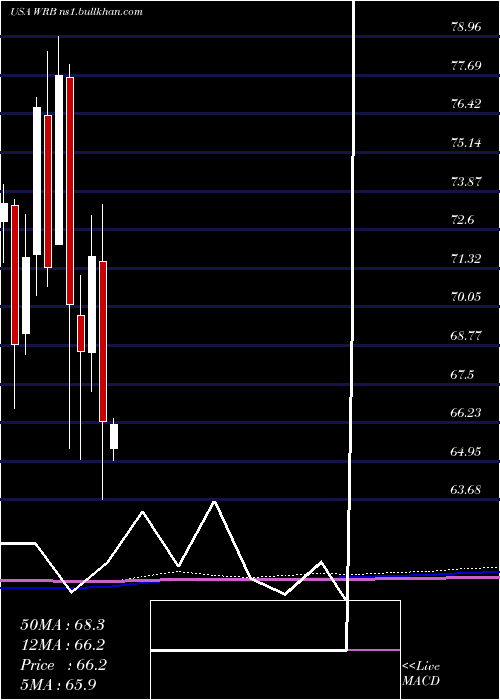Click the 68.77 price axis label
Viewport: 500px width, 700px height.
tap(467, 336)
